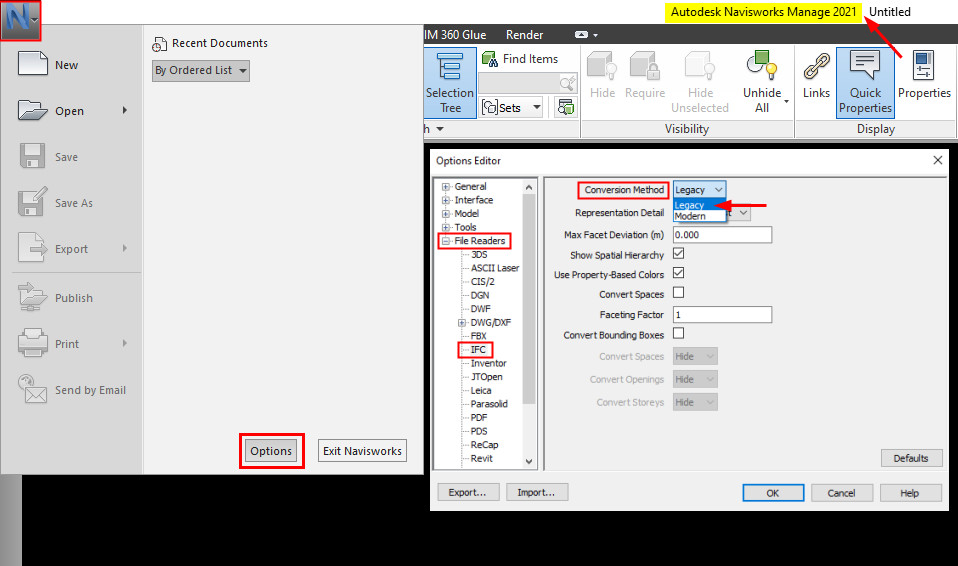958x566 pixels.
Task: Click Find Items binoculars icon
Action: click(x=489, y=59)
